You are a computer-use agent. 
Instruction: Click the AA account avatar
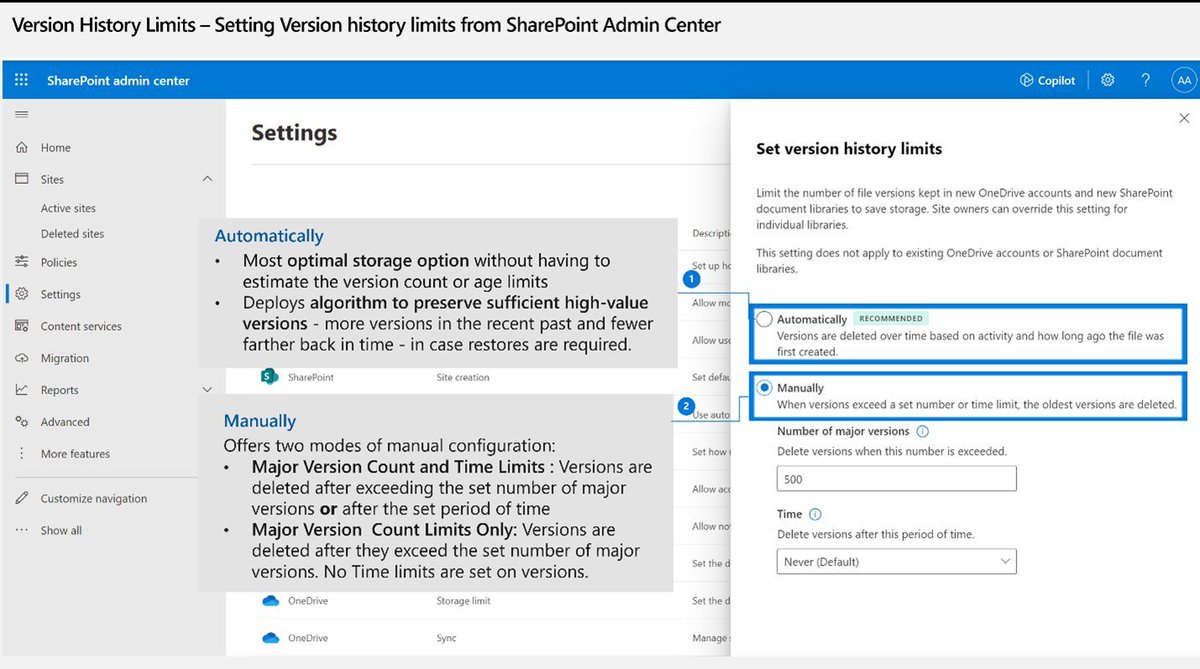pyautogui.click(x=1184, y=80)
